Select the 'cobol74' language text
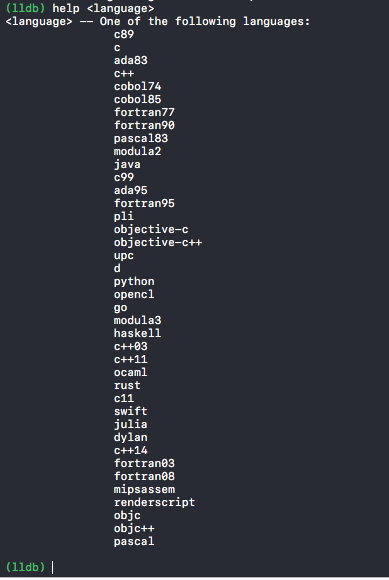389x580 pixels. pos(138,87)
